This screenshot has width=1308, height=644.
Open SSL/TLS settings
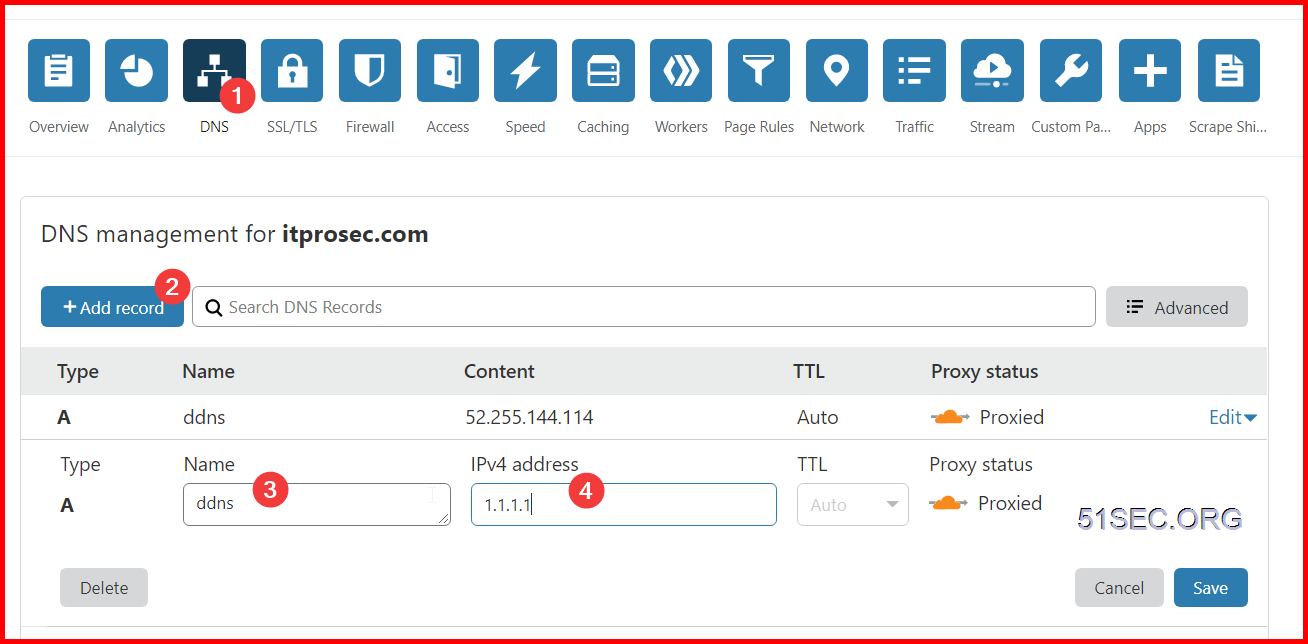(292, 70)
